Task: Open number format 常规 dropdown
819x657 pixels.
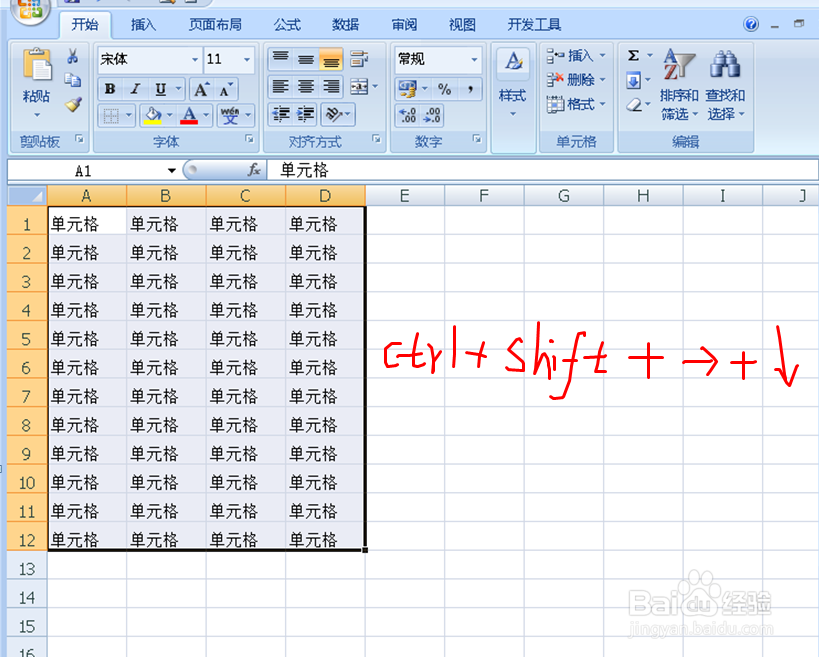Action: 474,59
